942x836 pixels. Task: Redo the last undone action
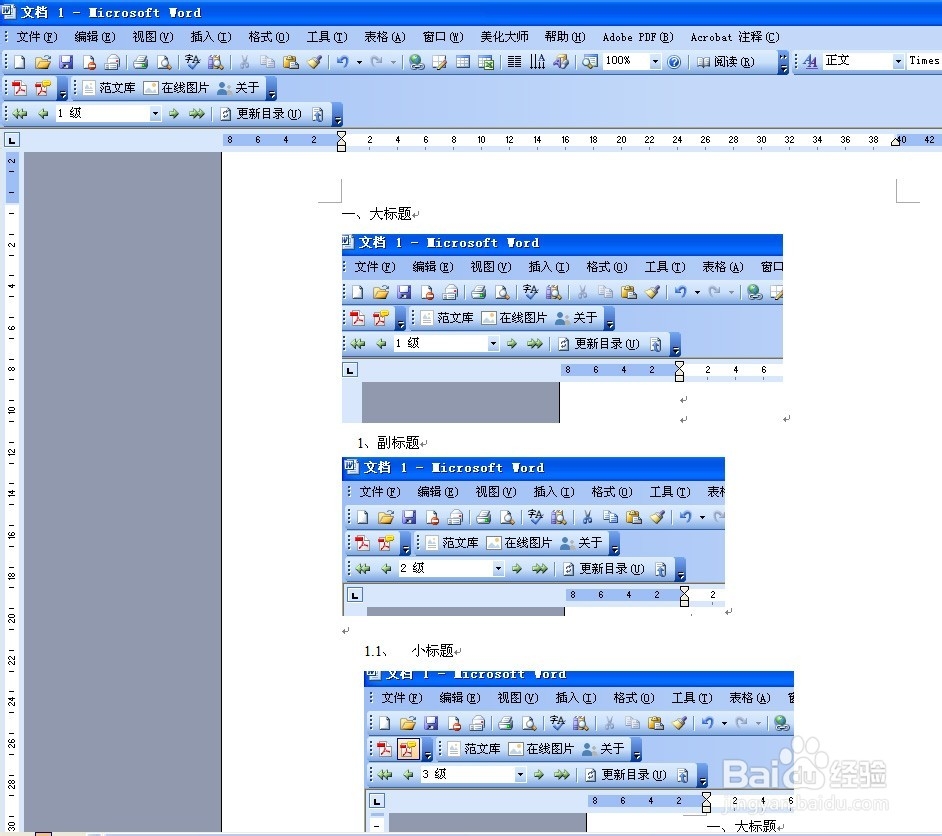click(x=377, y=62)
